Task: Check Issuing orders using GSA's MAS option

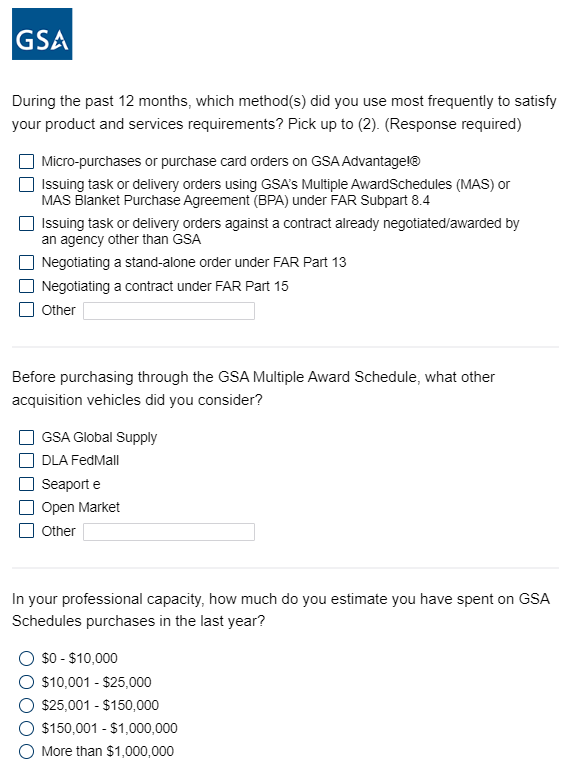Action: tap(26, 184)
